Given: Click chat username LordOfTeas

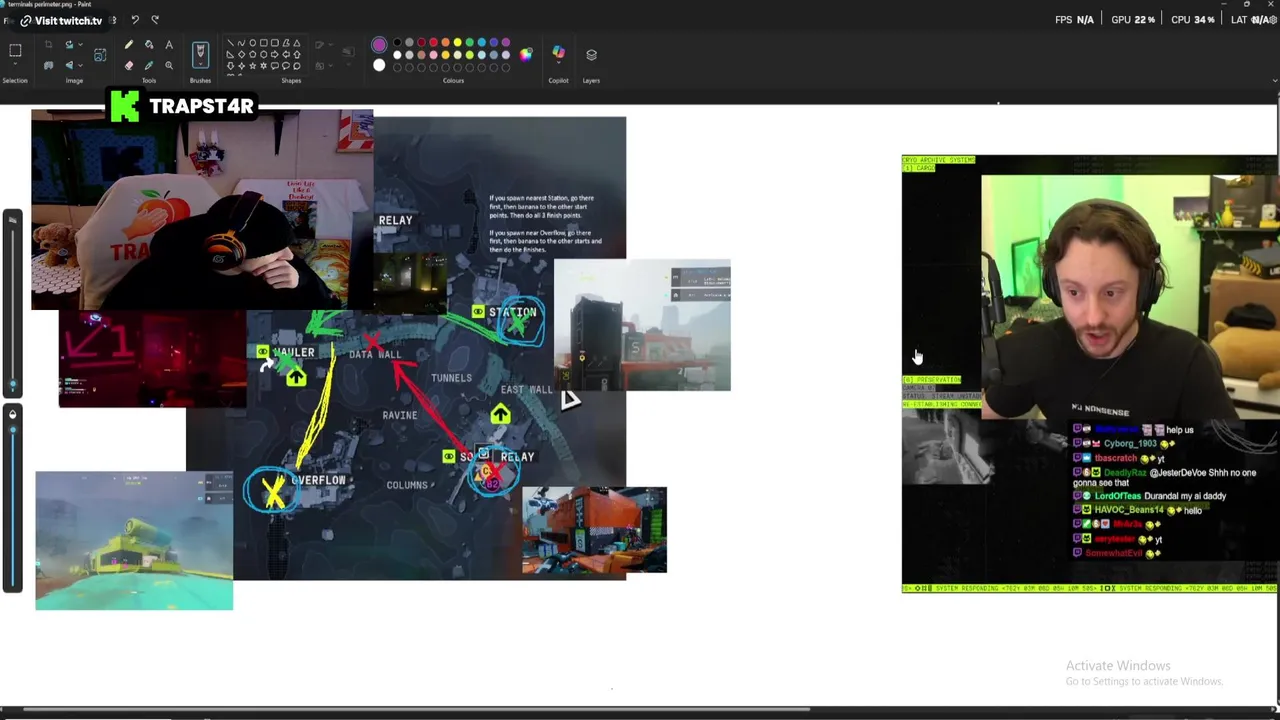Looking at the screenshot, I should point(1117,496).
